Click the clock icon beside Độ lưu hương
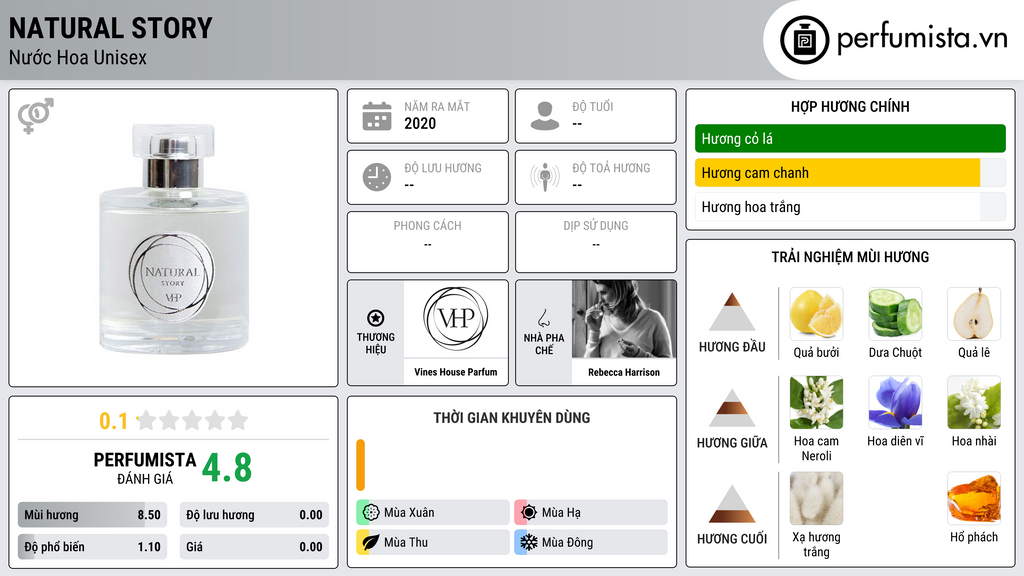 377,177
